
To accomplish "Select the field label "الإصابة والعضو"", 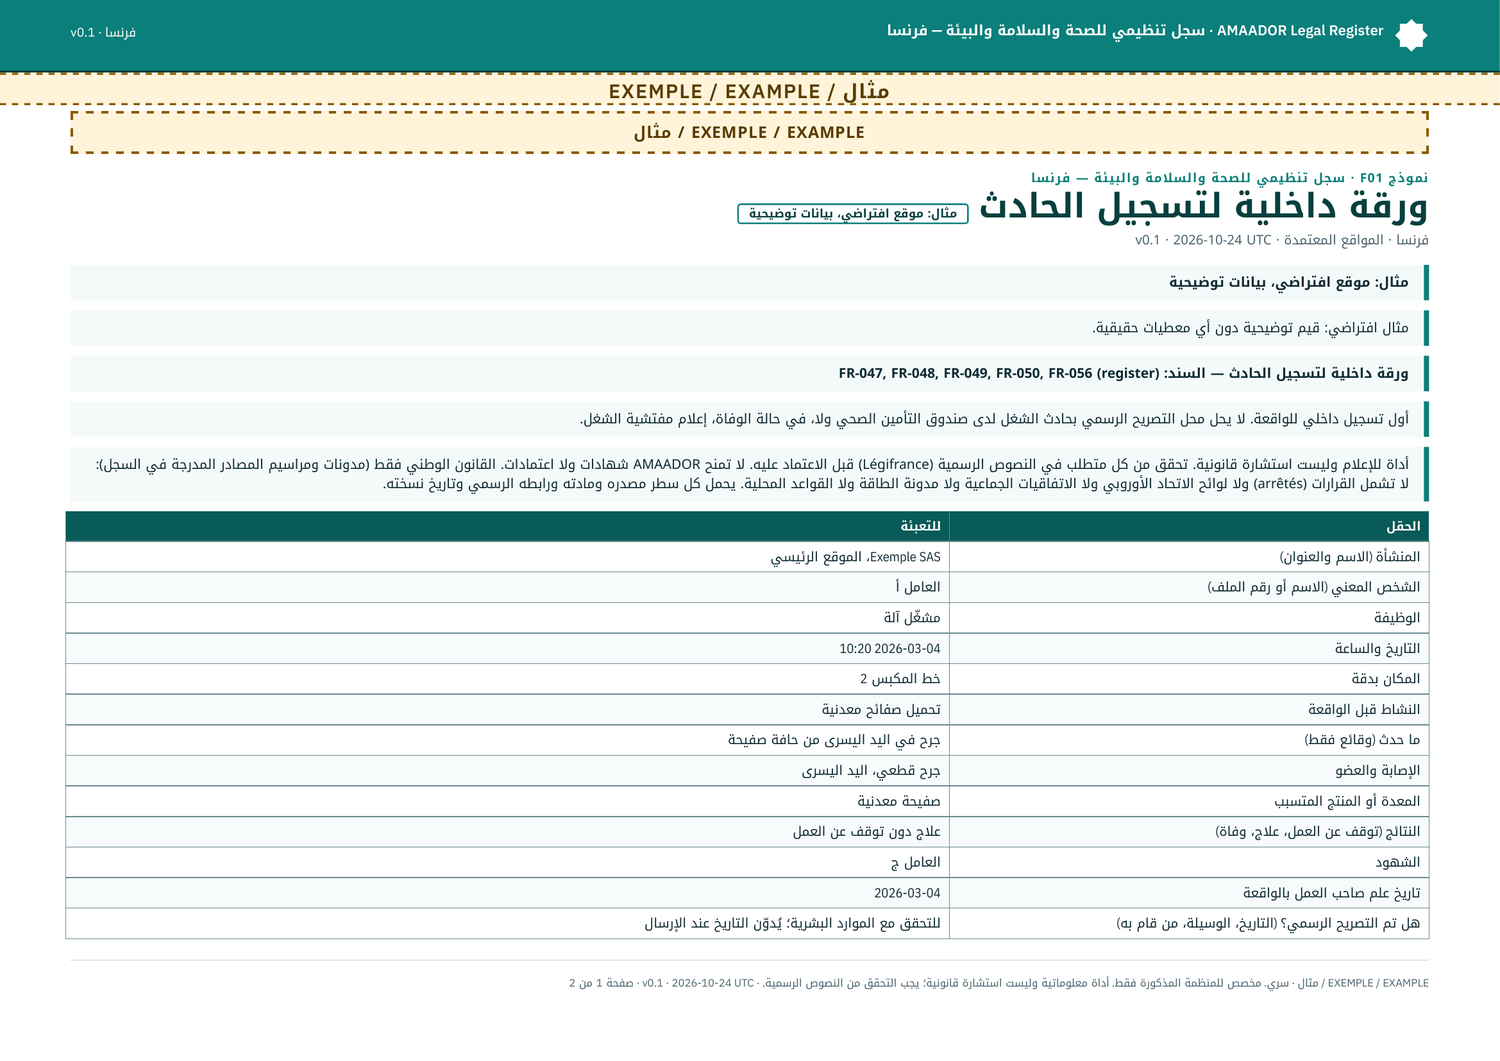I will (1378, 771).
